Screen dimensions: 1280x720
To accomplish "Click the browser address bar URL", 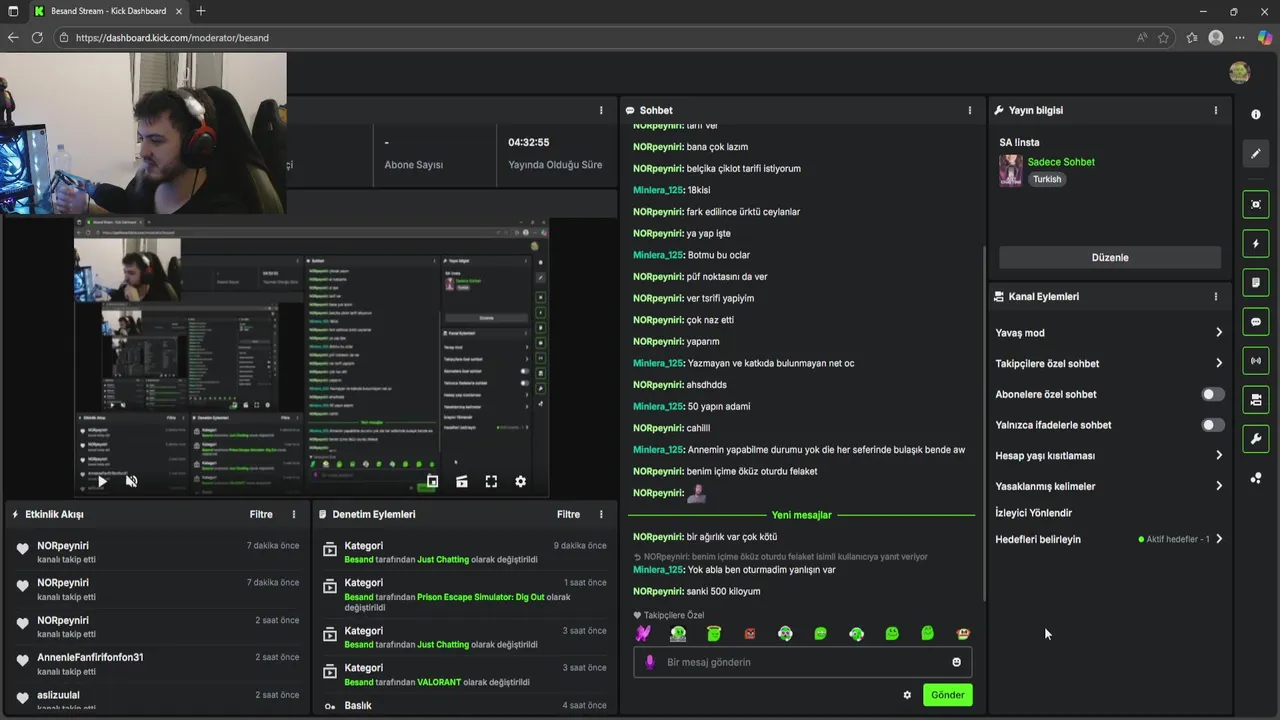I will (172, 38).
